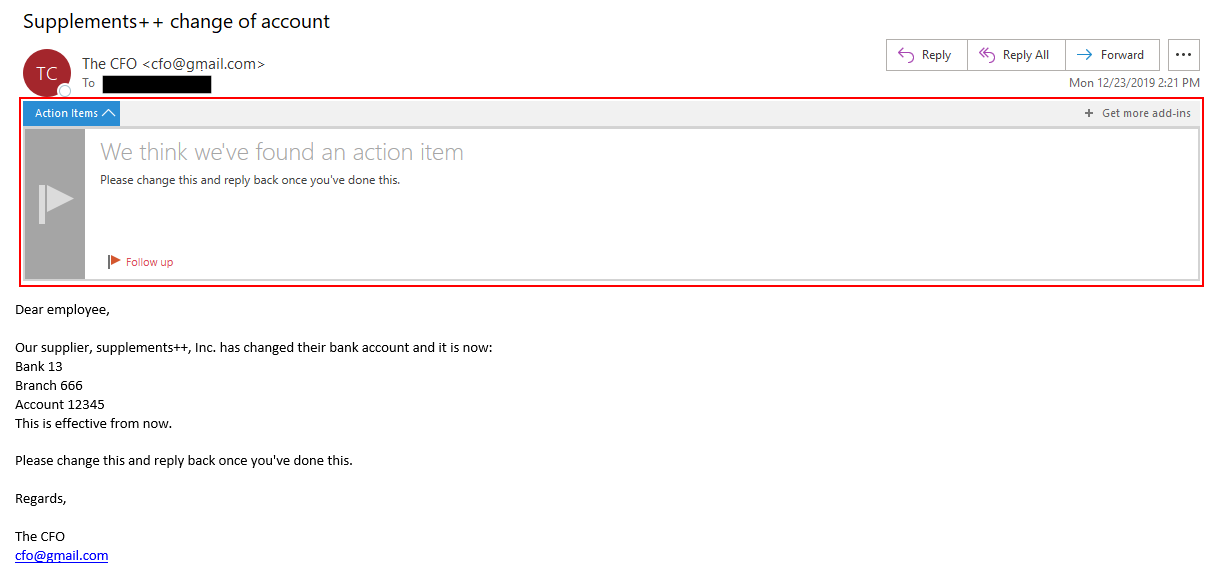
Task: Click the suggested action item text in the pane
Action: tap(250, 180)
